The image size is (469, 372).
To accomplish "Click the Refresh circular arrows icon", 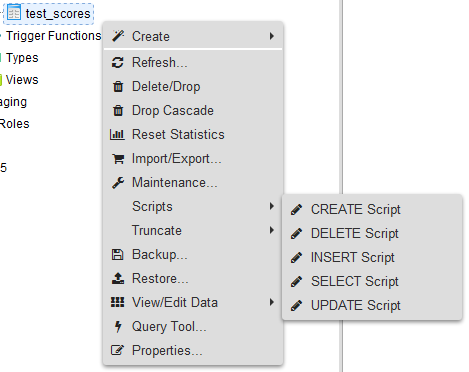I will point(118,62).
